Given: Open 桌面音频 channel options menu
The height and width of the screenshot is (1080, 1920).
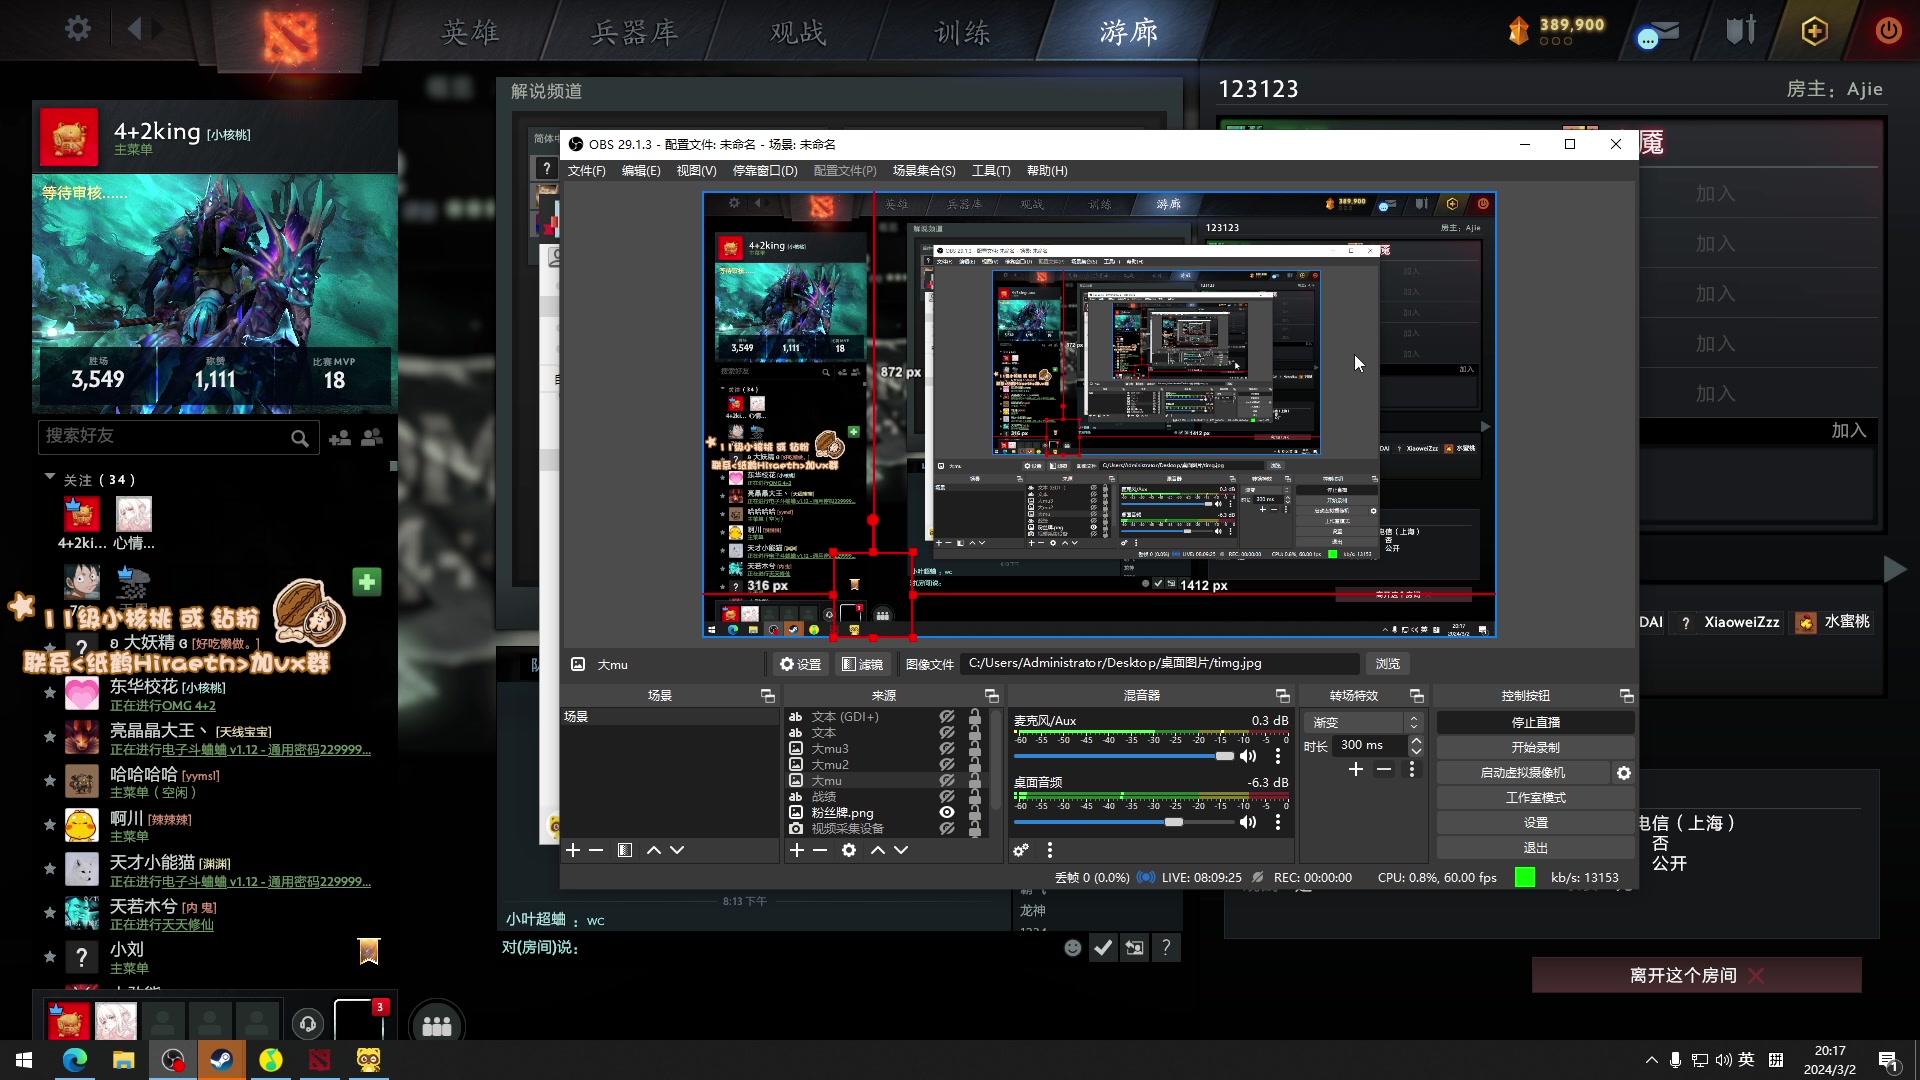Looking at the screenshot, I should coord(1278,822).
